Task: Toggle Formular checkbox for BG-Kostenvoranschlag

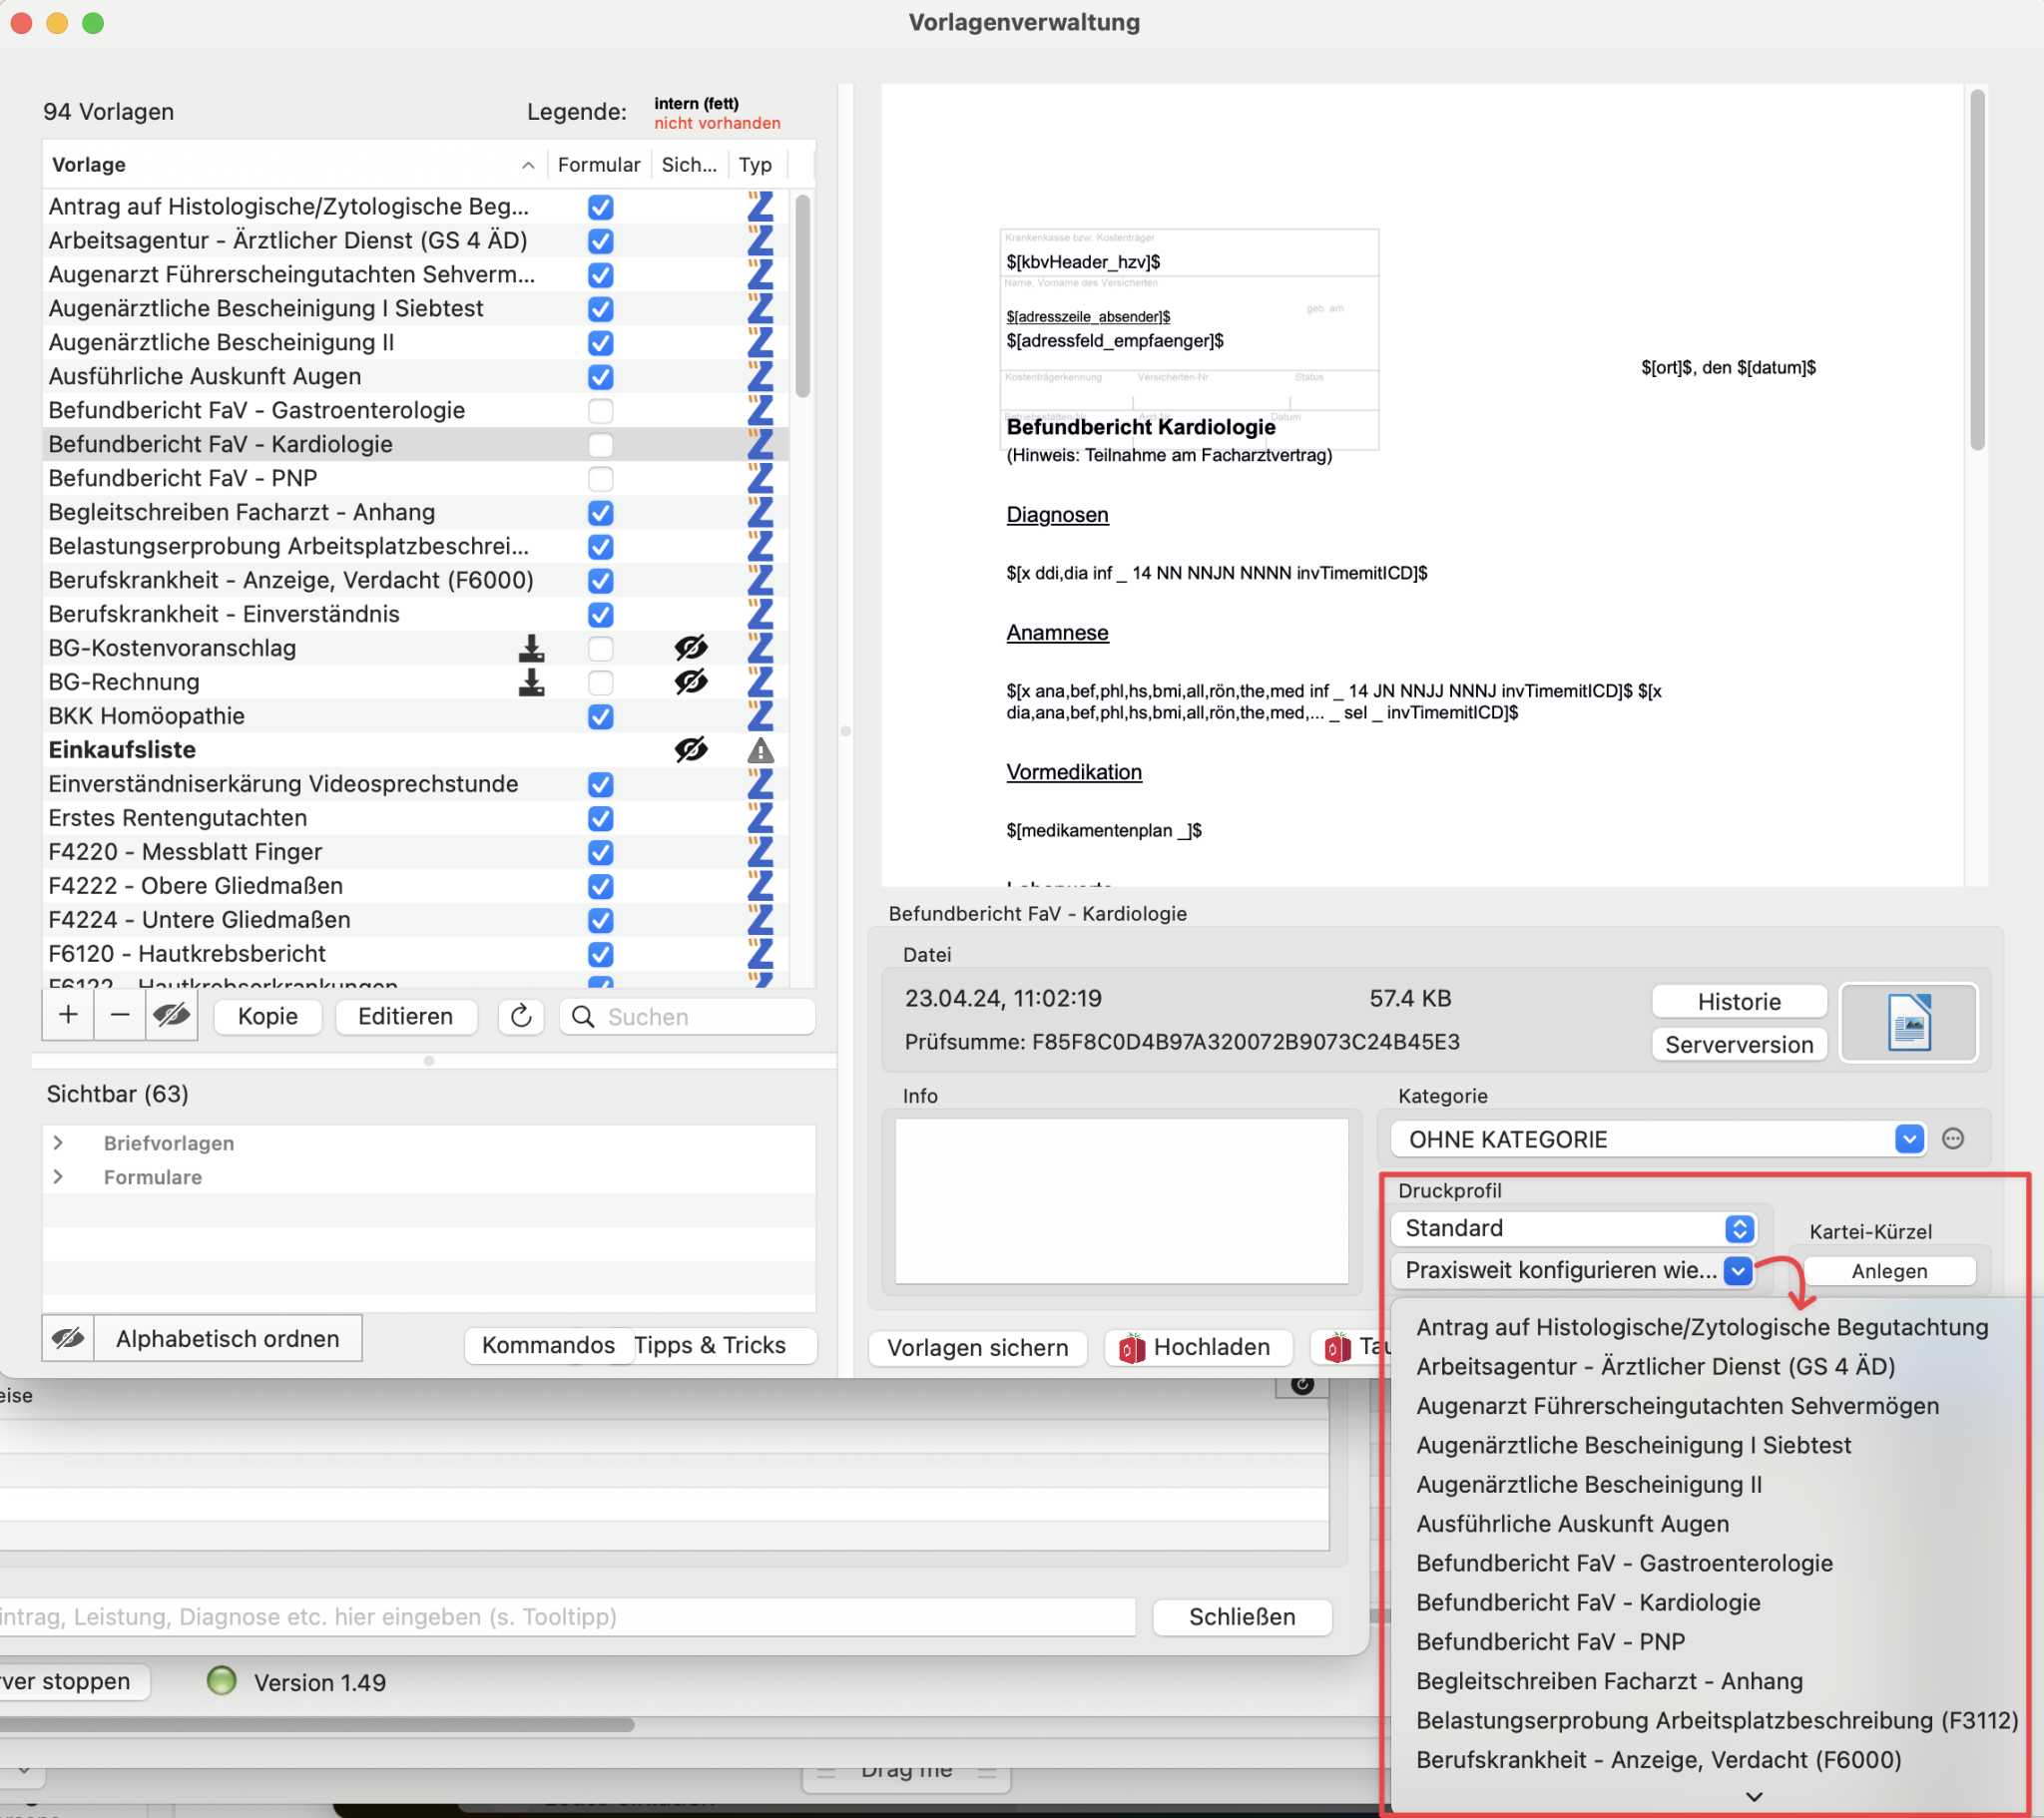Action: tap(600, 649)
